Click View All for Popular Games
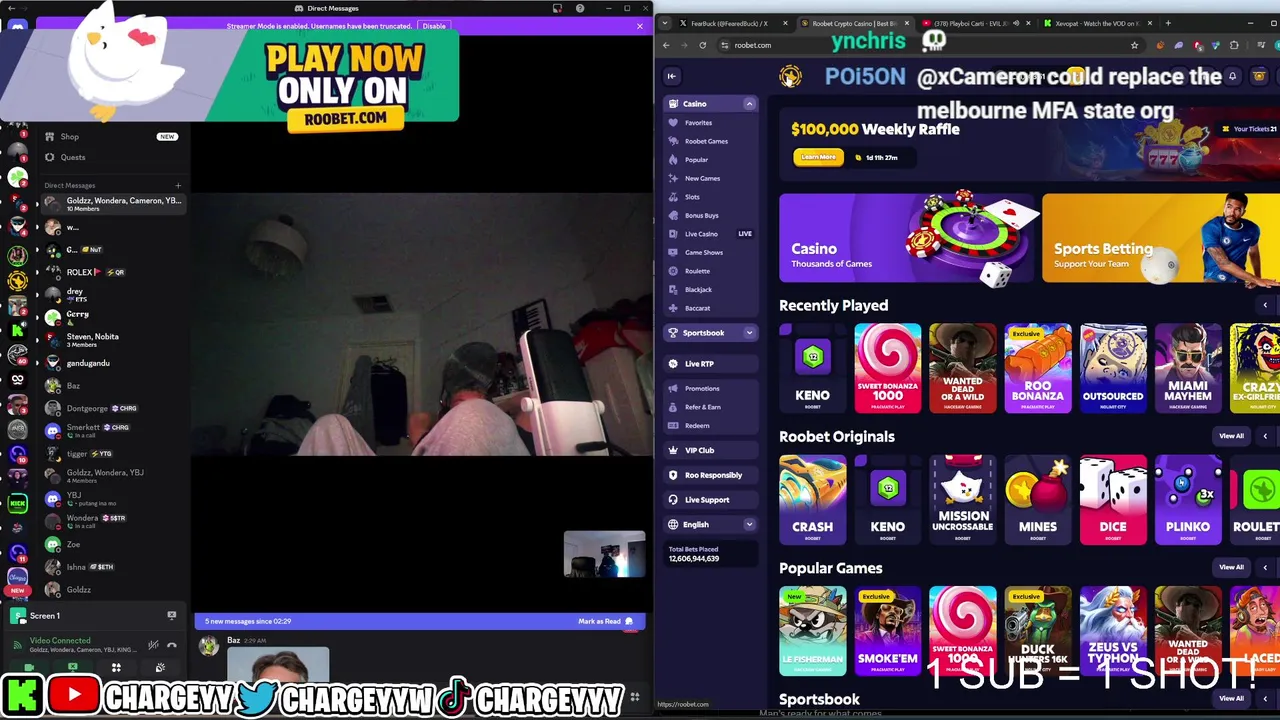The width and height of the screenshot is (1280, 720). tap(1231, 567)
